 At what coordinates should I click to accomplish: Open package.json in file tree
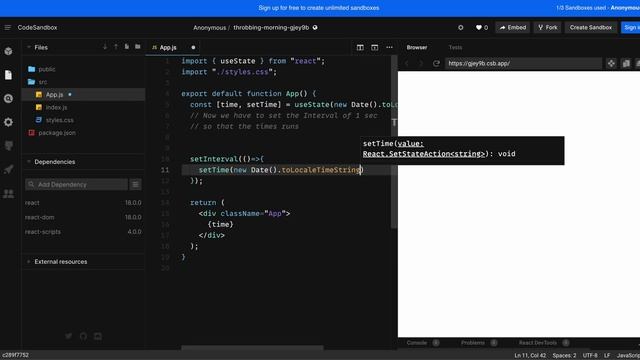[57, 133]
